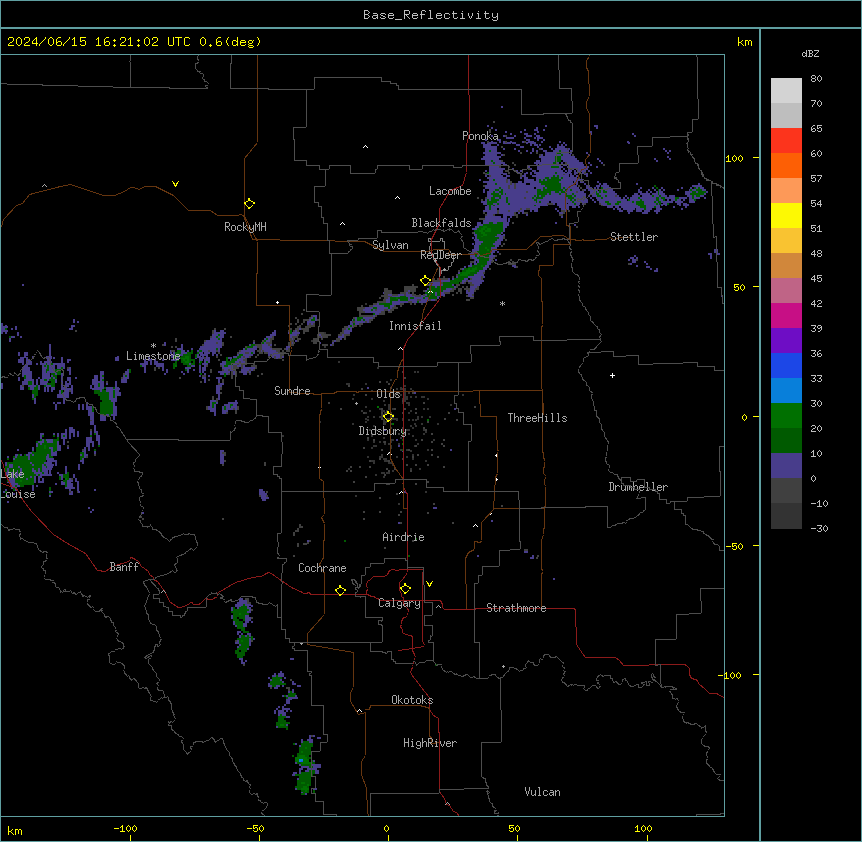Click the Cochrane town label
Image resolution: width=862 pixels, height=842 pixels.
(322, 568)
